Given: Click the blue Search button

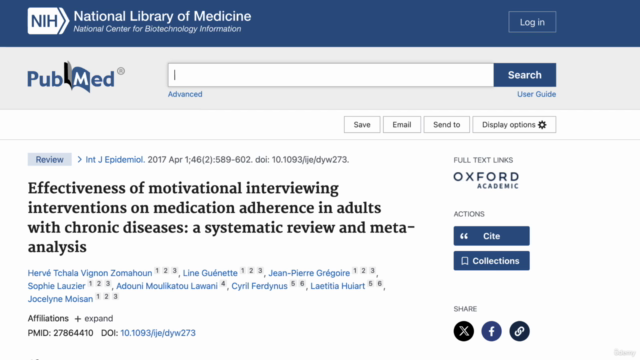Looking at the screenshot, I should [x=524, y=75].
